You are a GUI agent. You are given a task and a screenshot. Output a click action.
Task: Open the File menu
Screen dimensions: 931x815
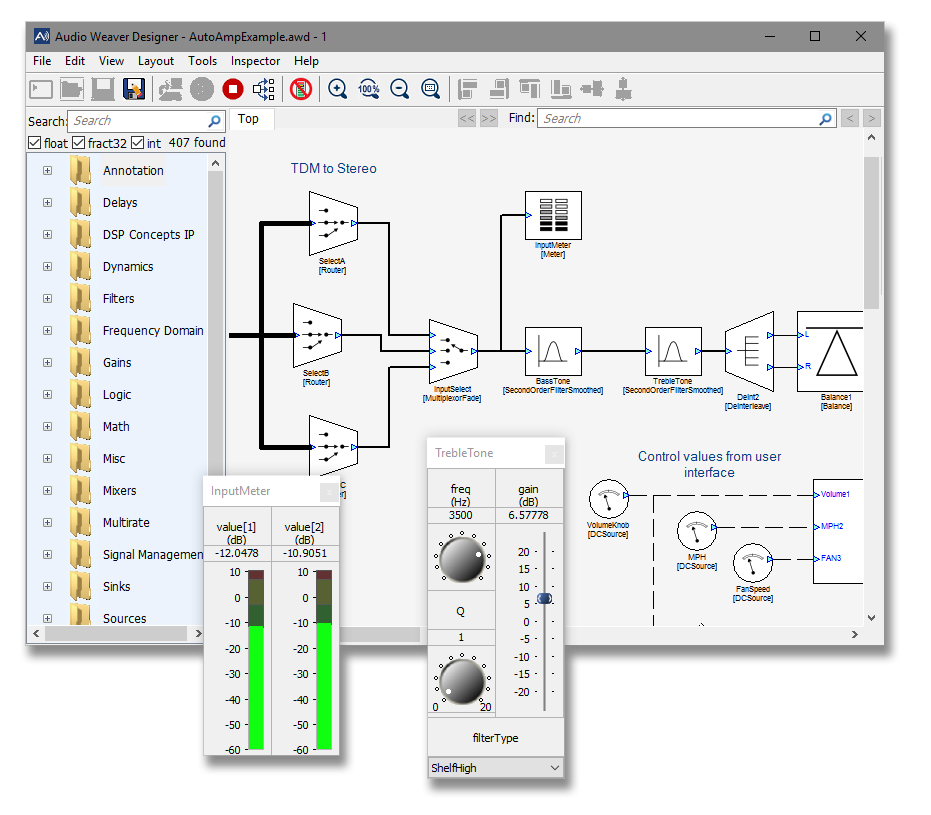tap(42, 61)
